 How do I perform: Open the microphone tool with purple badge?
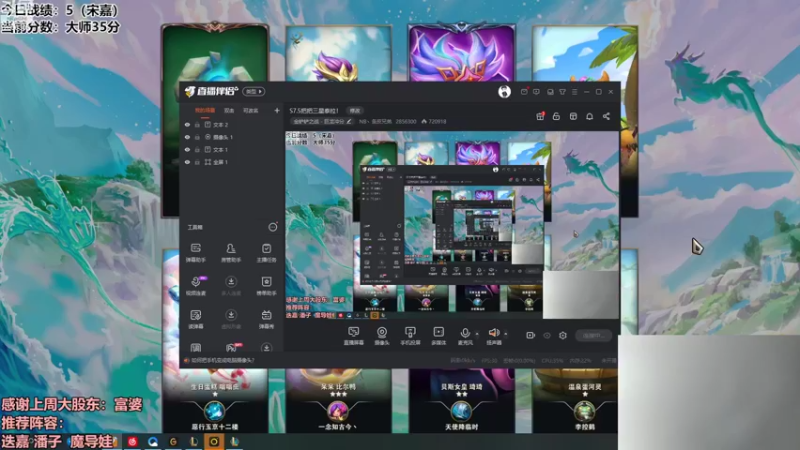click(x=195, y=286)
